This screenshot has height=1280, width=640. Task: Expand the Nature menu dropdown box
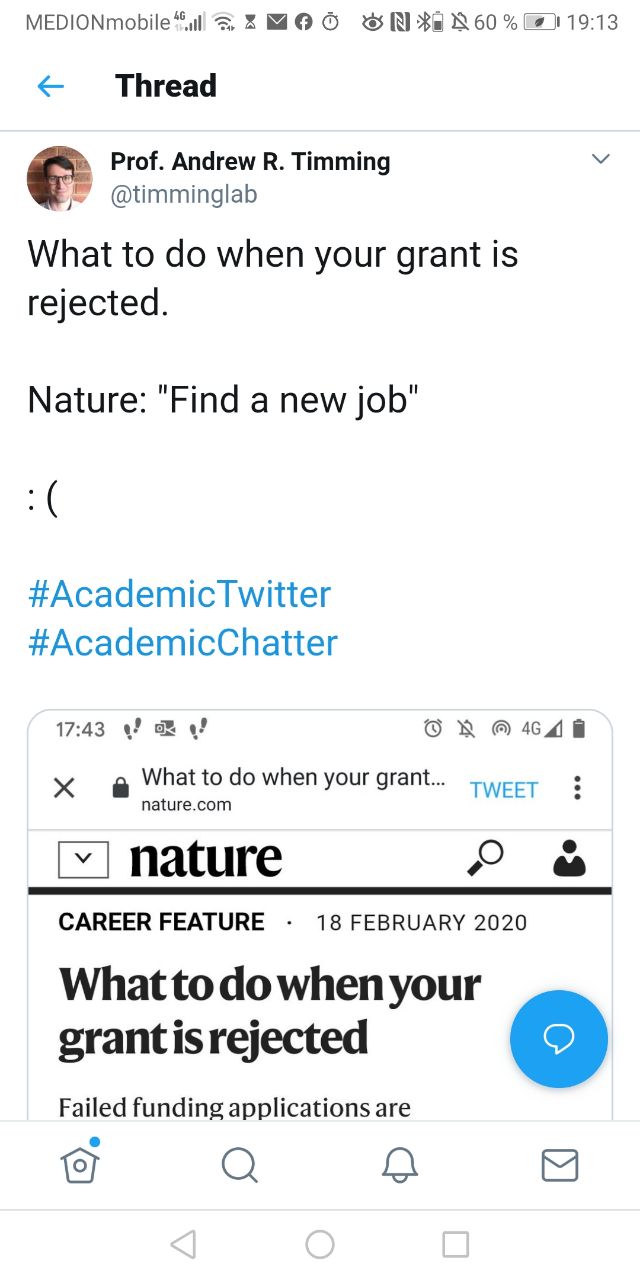point(83,859)
